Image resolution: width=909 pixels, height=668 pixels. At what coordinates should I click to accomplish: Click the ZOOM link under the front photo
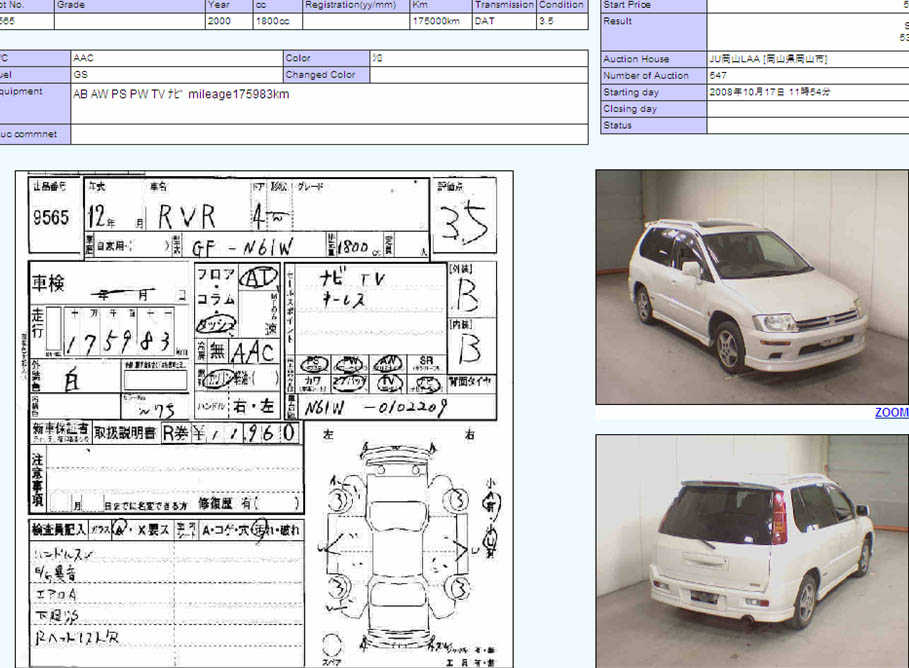pyautogui.click(x=892, y=412)
